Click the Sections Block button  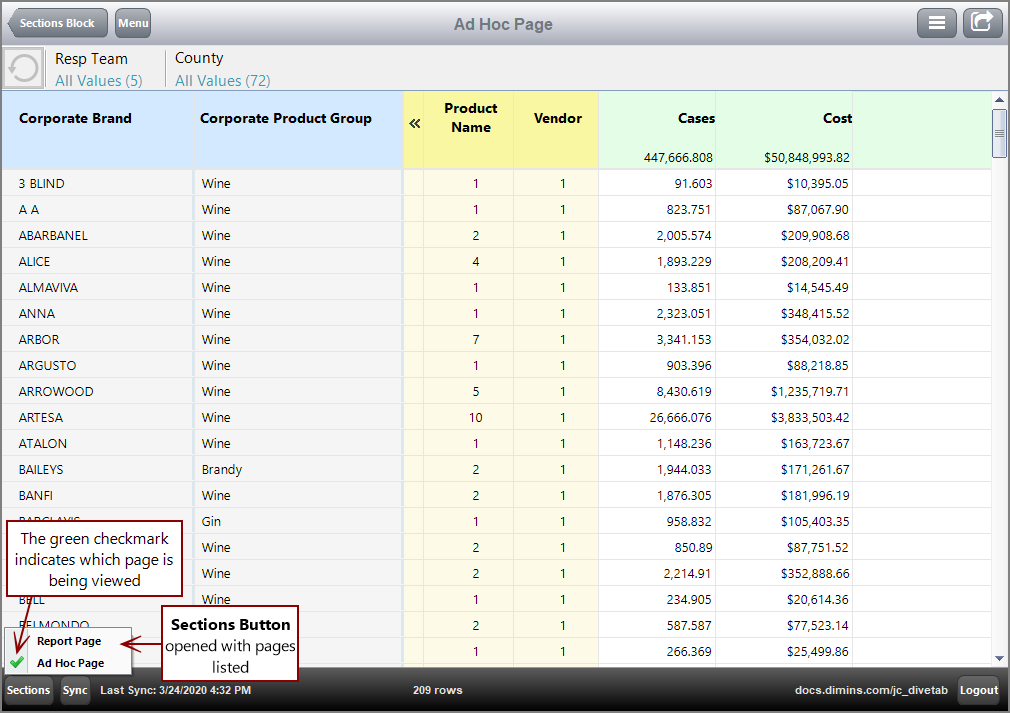point(57,22)
